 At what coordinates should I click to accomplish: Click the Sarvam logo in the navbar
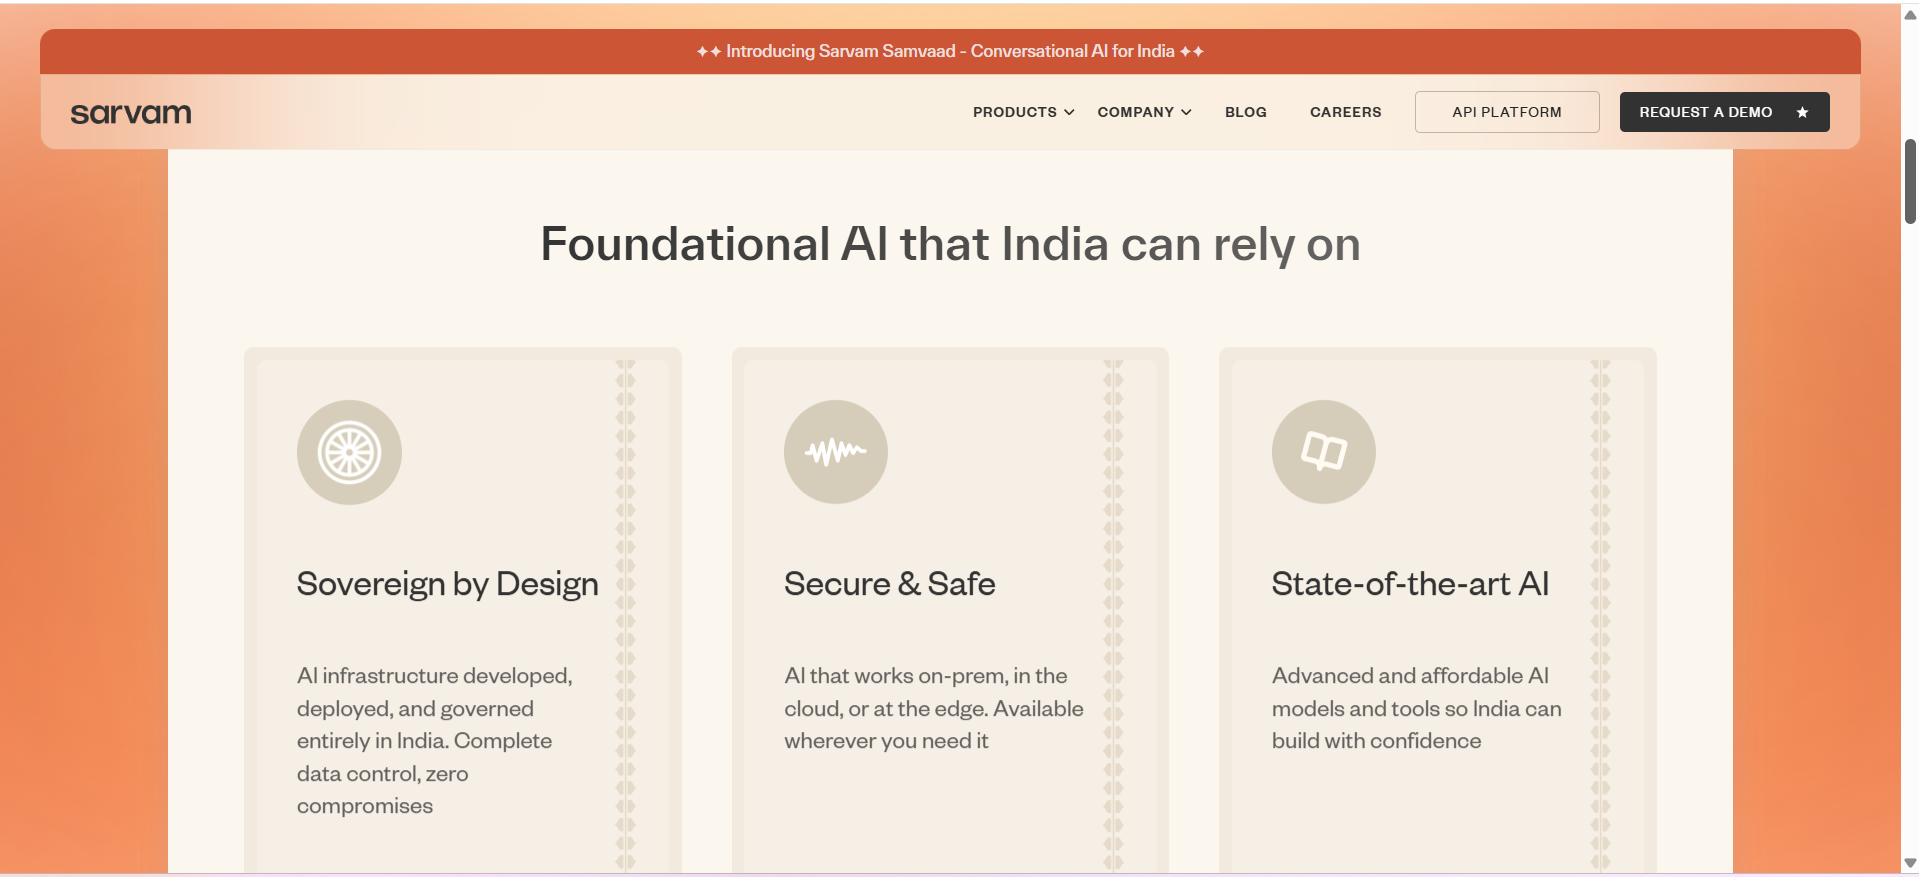[x=131, y=113]
